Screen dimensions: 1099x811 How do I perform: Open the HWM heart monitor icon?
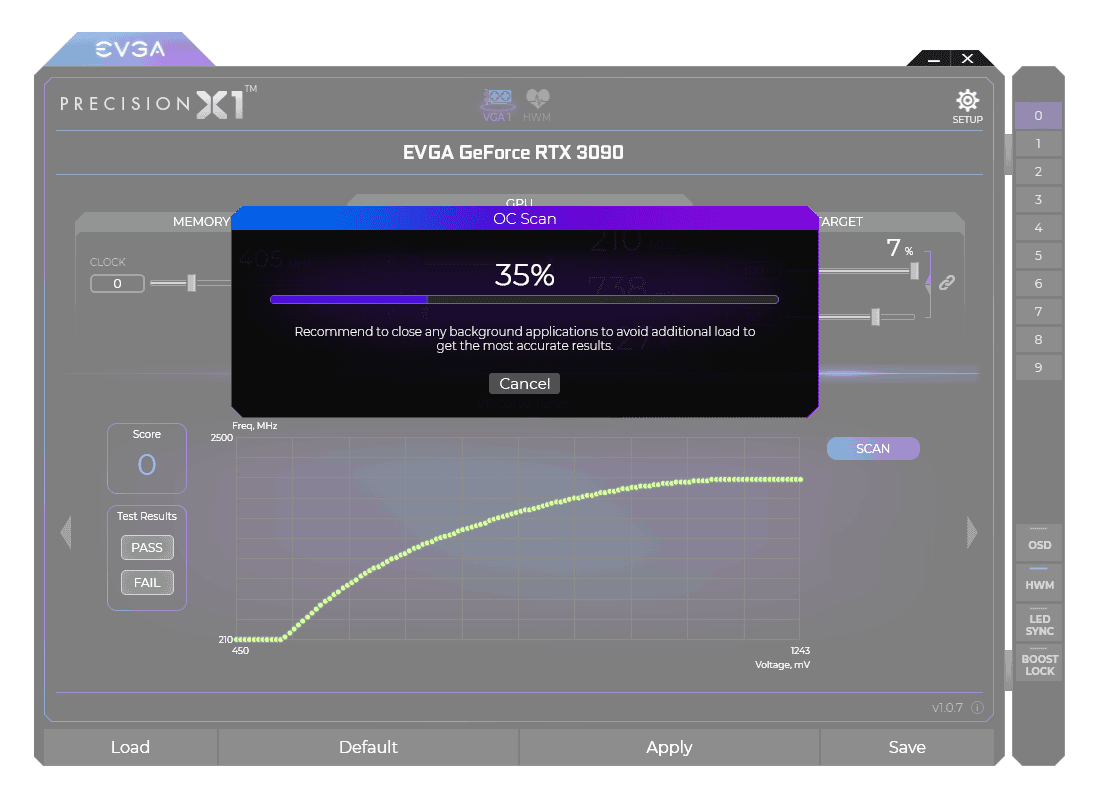click(x=538, y=105)
